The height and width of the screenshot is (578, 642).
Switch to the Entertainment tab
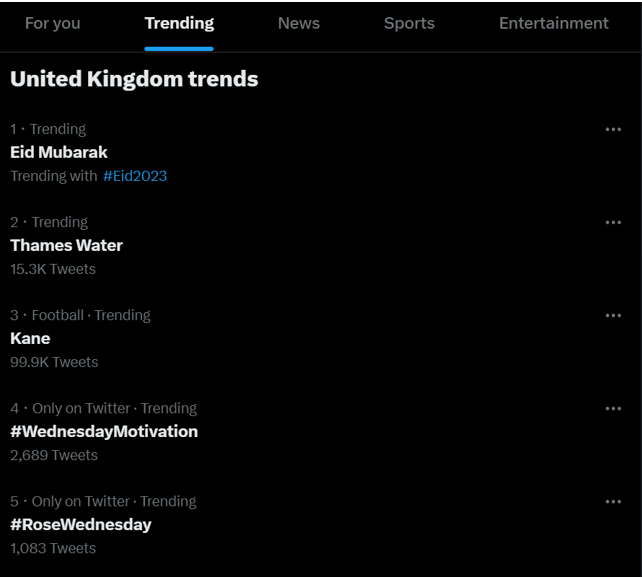[554, 23]
